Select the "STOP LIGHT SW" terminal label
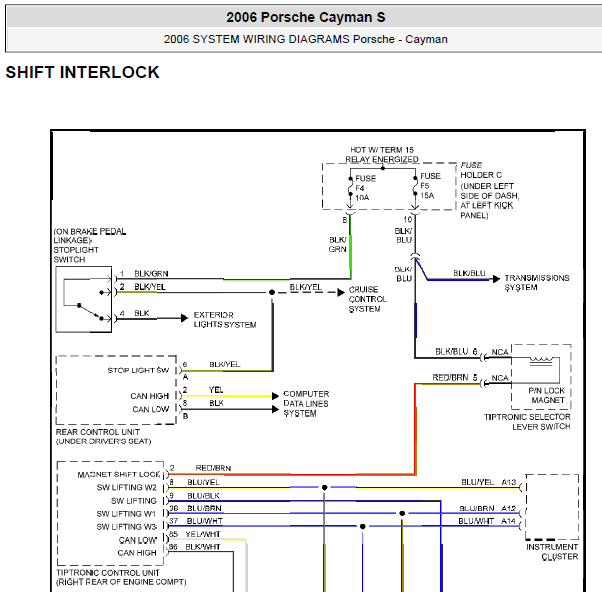 click(138, 370)
